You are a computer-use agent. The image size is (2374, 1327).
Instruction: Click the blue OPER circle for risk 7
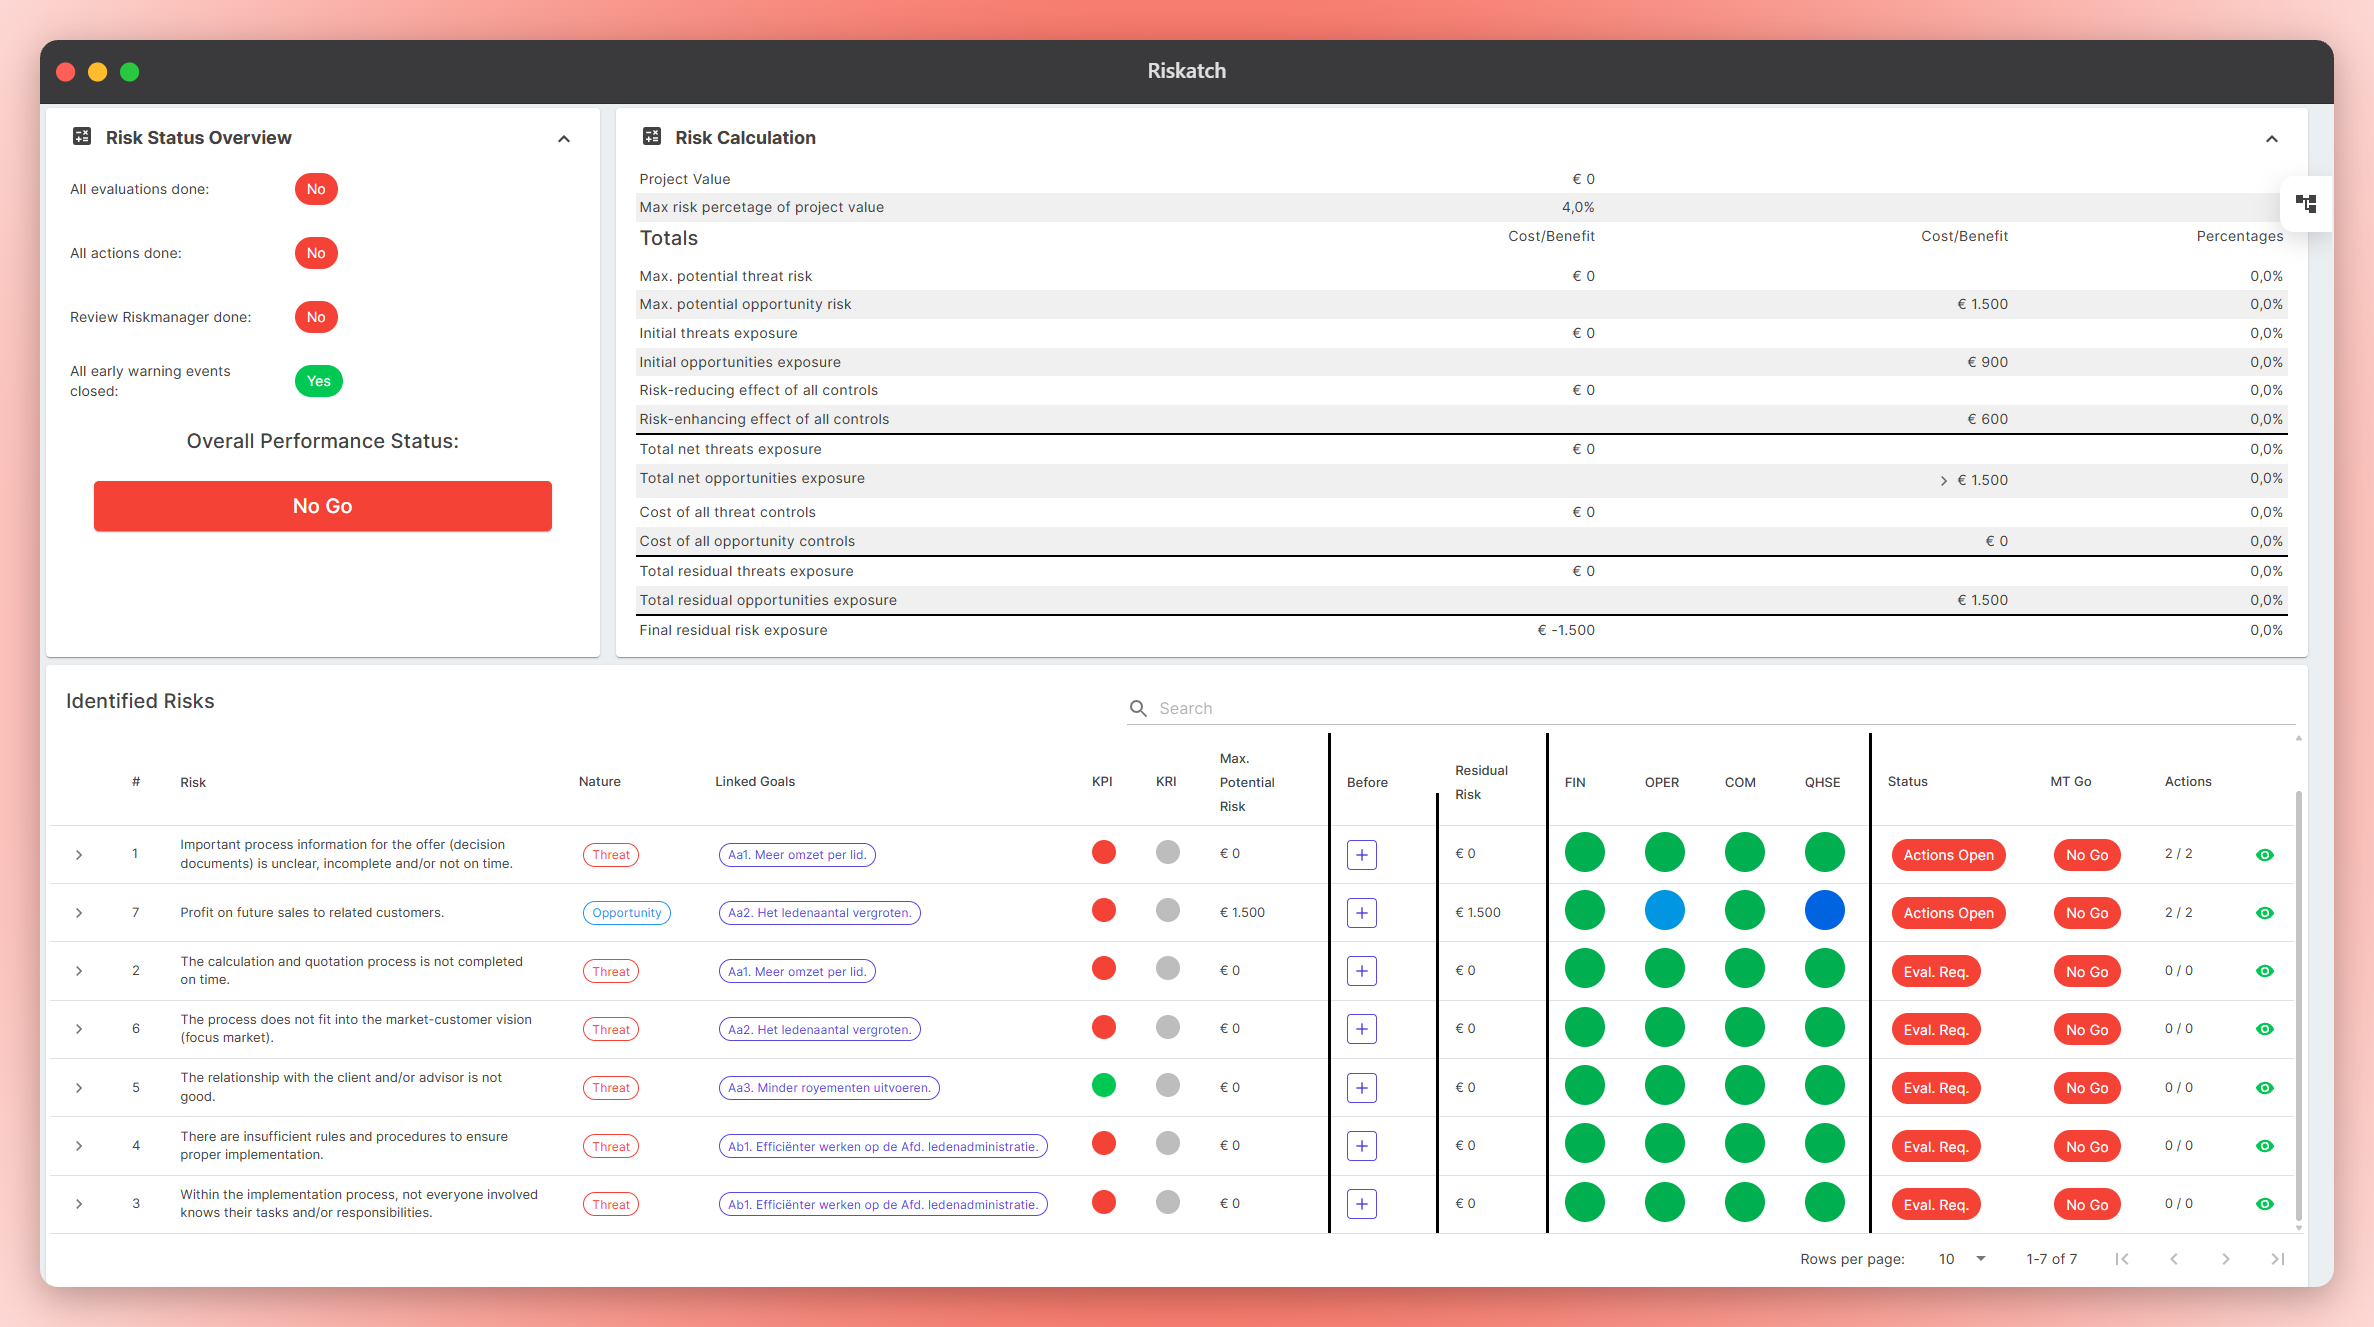pyautogui.click(x=1665, y=910)
